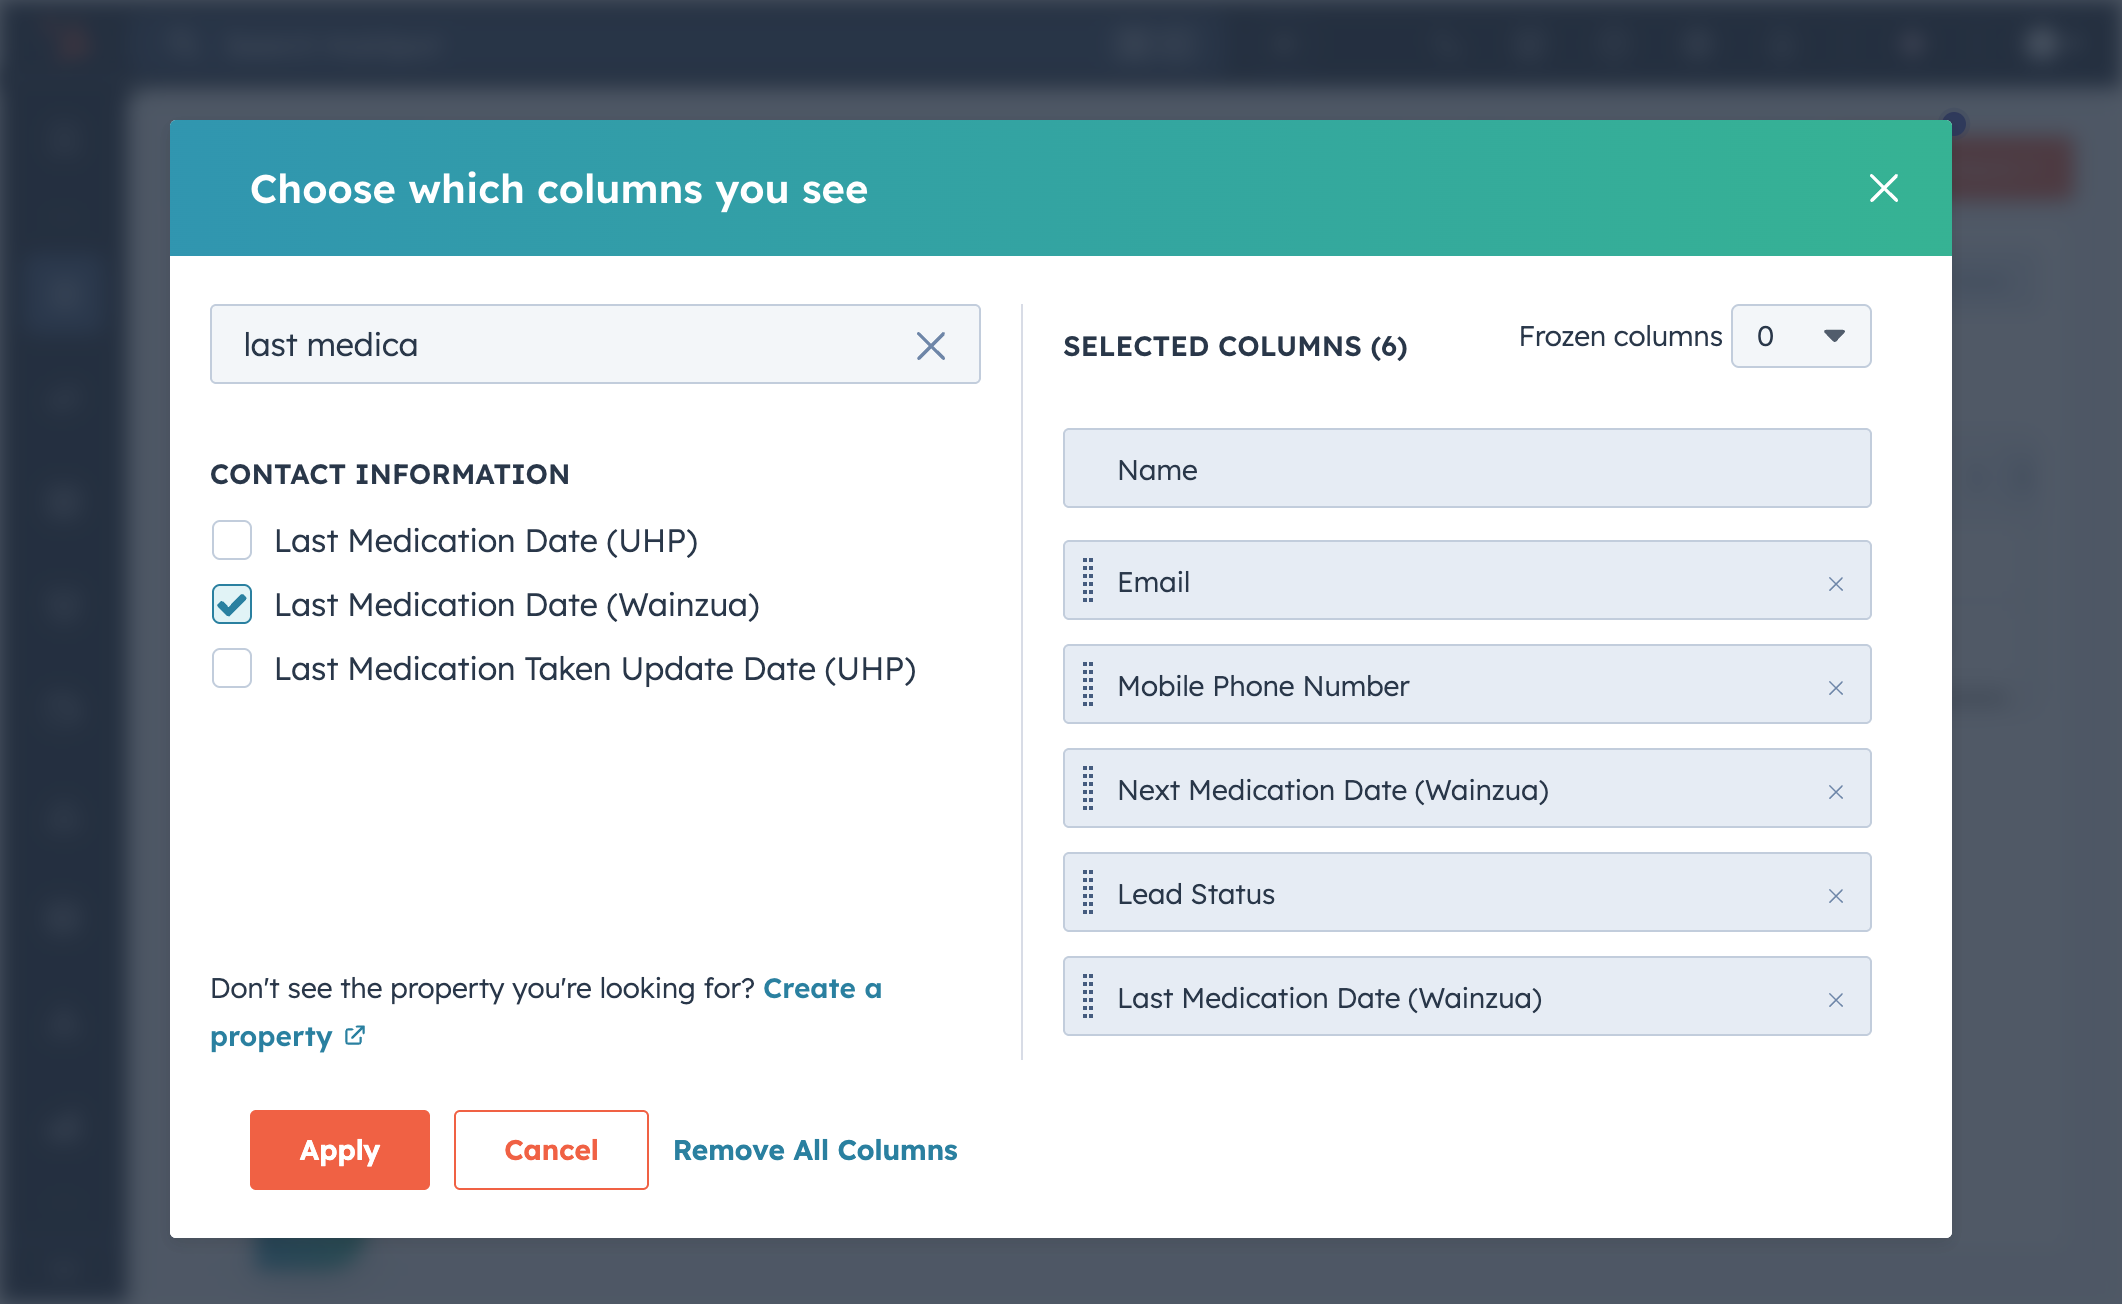The width and height of the screenshot is (2122, 1304).
Task: Click the Apply button
Action: tap(340, 1150)
